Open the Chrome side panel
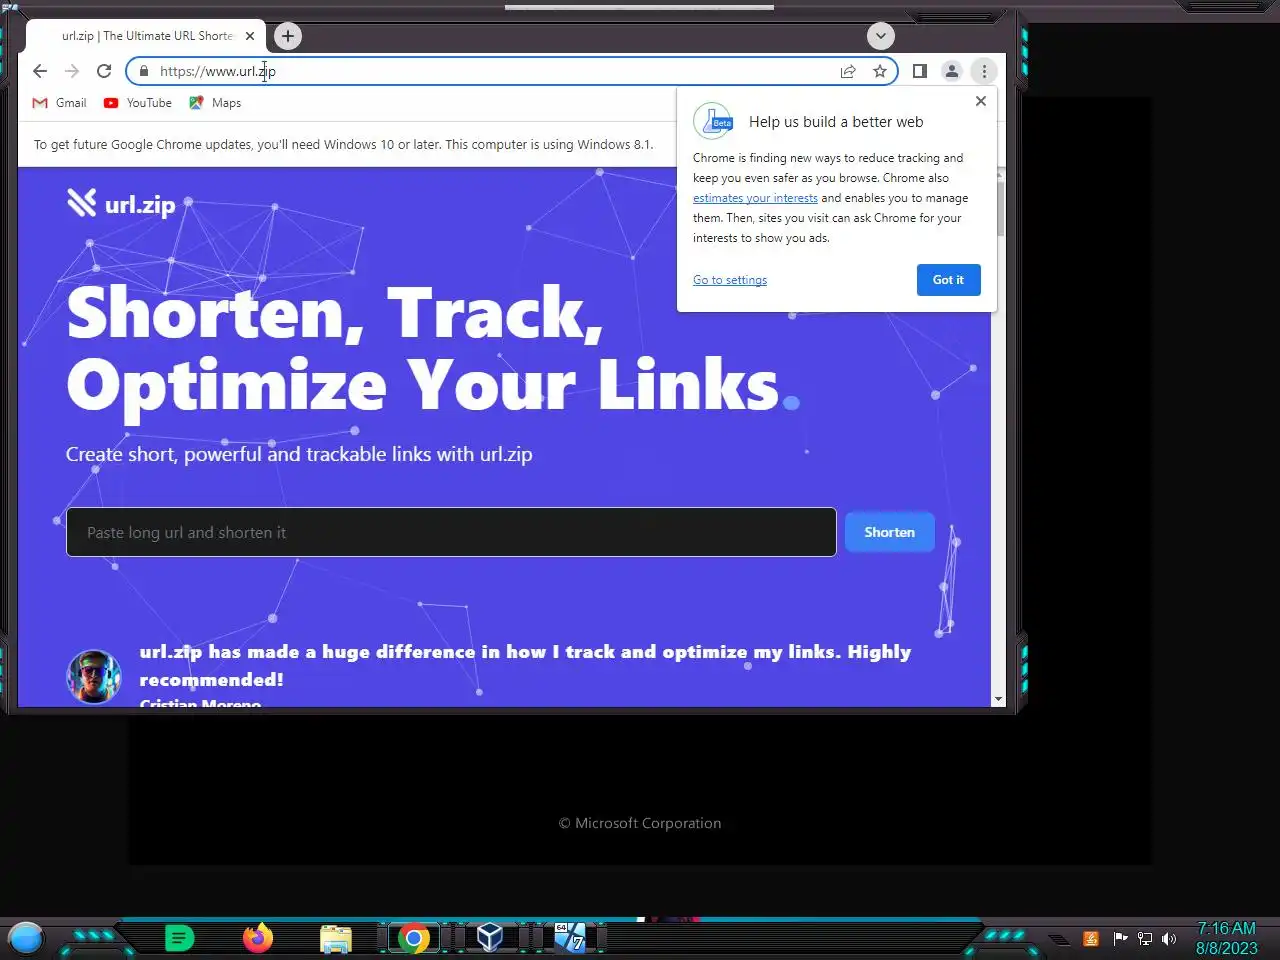Screen dimensions: 1280x960 tap(920, 71)
